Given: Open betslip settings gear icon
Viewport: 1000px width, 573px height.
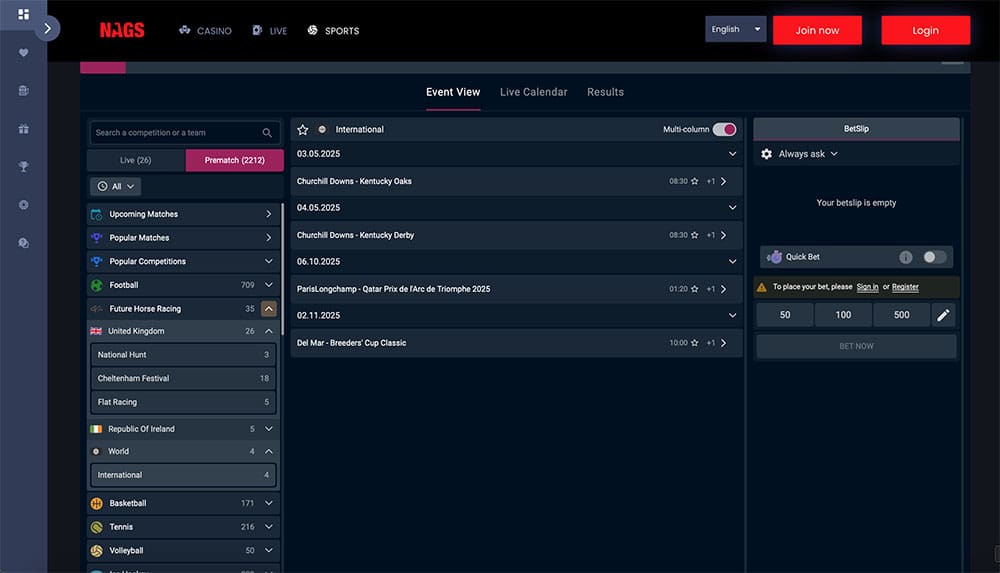Looking at the screenshot, I should 767,154.
